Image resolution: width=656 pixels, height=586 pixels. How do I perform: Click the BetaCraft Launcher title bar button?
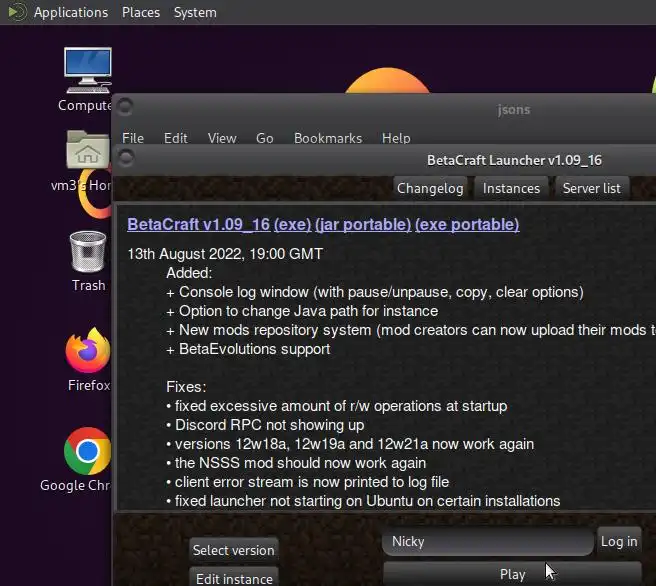coord(126,158)
